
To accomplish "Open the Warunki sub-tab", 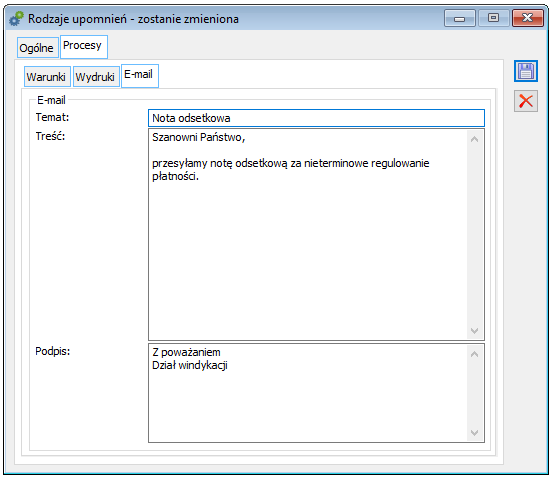I will point(47,76).
